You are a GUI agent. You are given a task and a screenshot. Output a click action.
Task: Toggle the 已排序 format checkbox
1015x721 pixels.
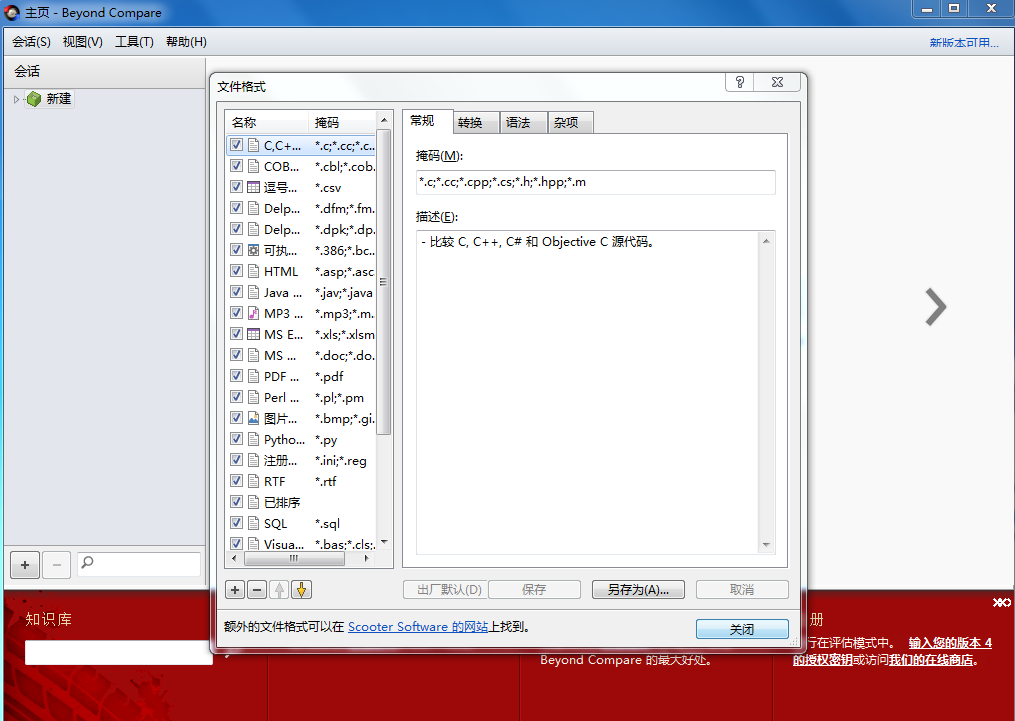pyautogui.click(x=236, y=502)
